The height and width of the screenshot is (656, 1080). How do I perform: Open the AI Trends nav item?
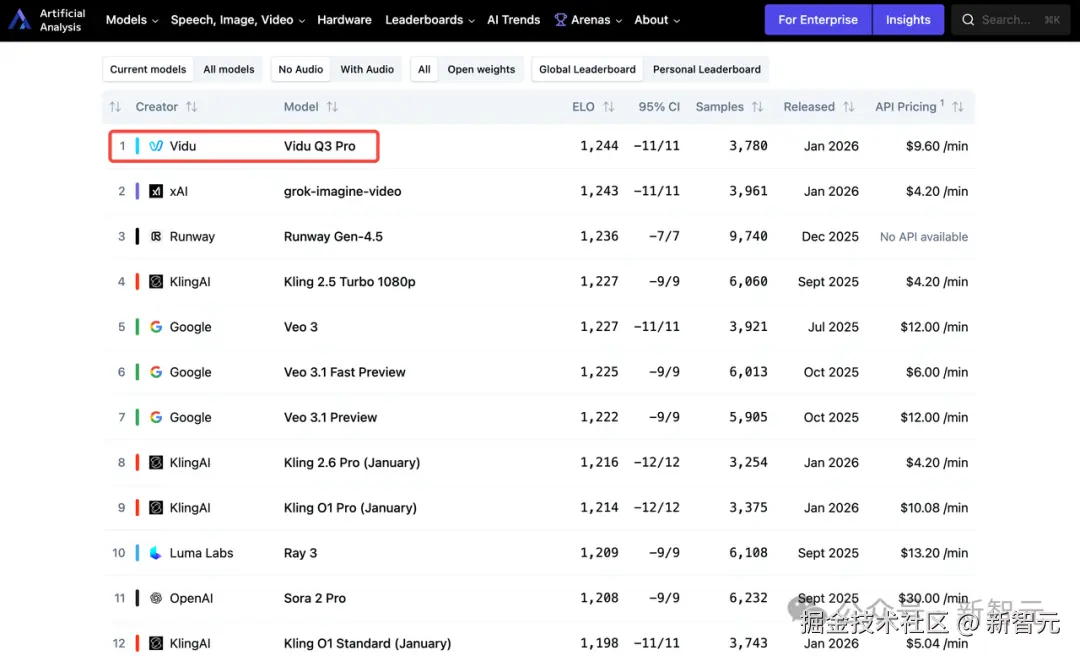(x=514, y=20)
